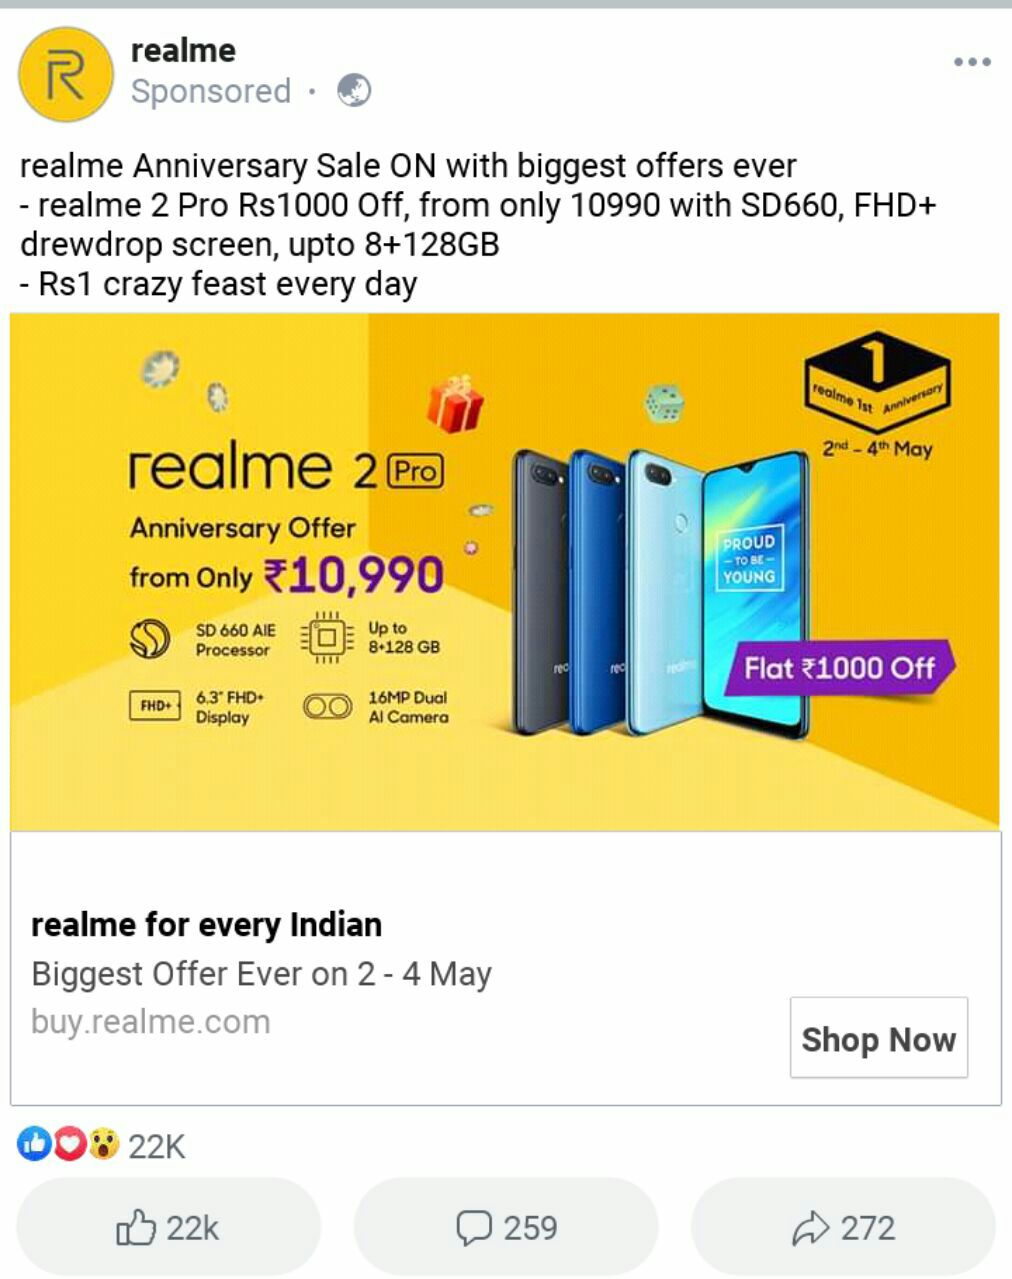Open the buy.realme.com link

(x=151, y=1022)
